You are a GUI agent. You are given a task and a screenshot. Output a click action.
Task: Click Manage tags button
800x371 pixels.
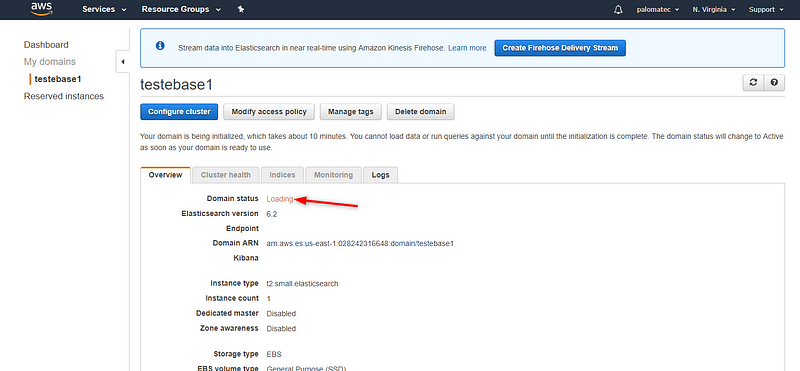tap(351, 112)
